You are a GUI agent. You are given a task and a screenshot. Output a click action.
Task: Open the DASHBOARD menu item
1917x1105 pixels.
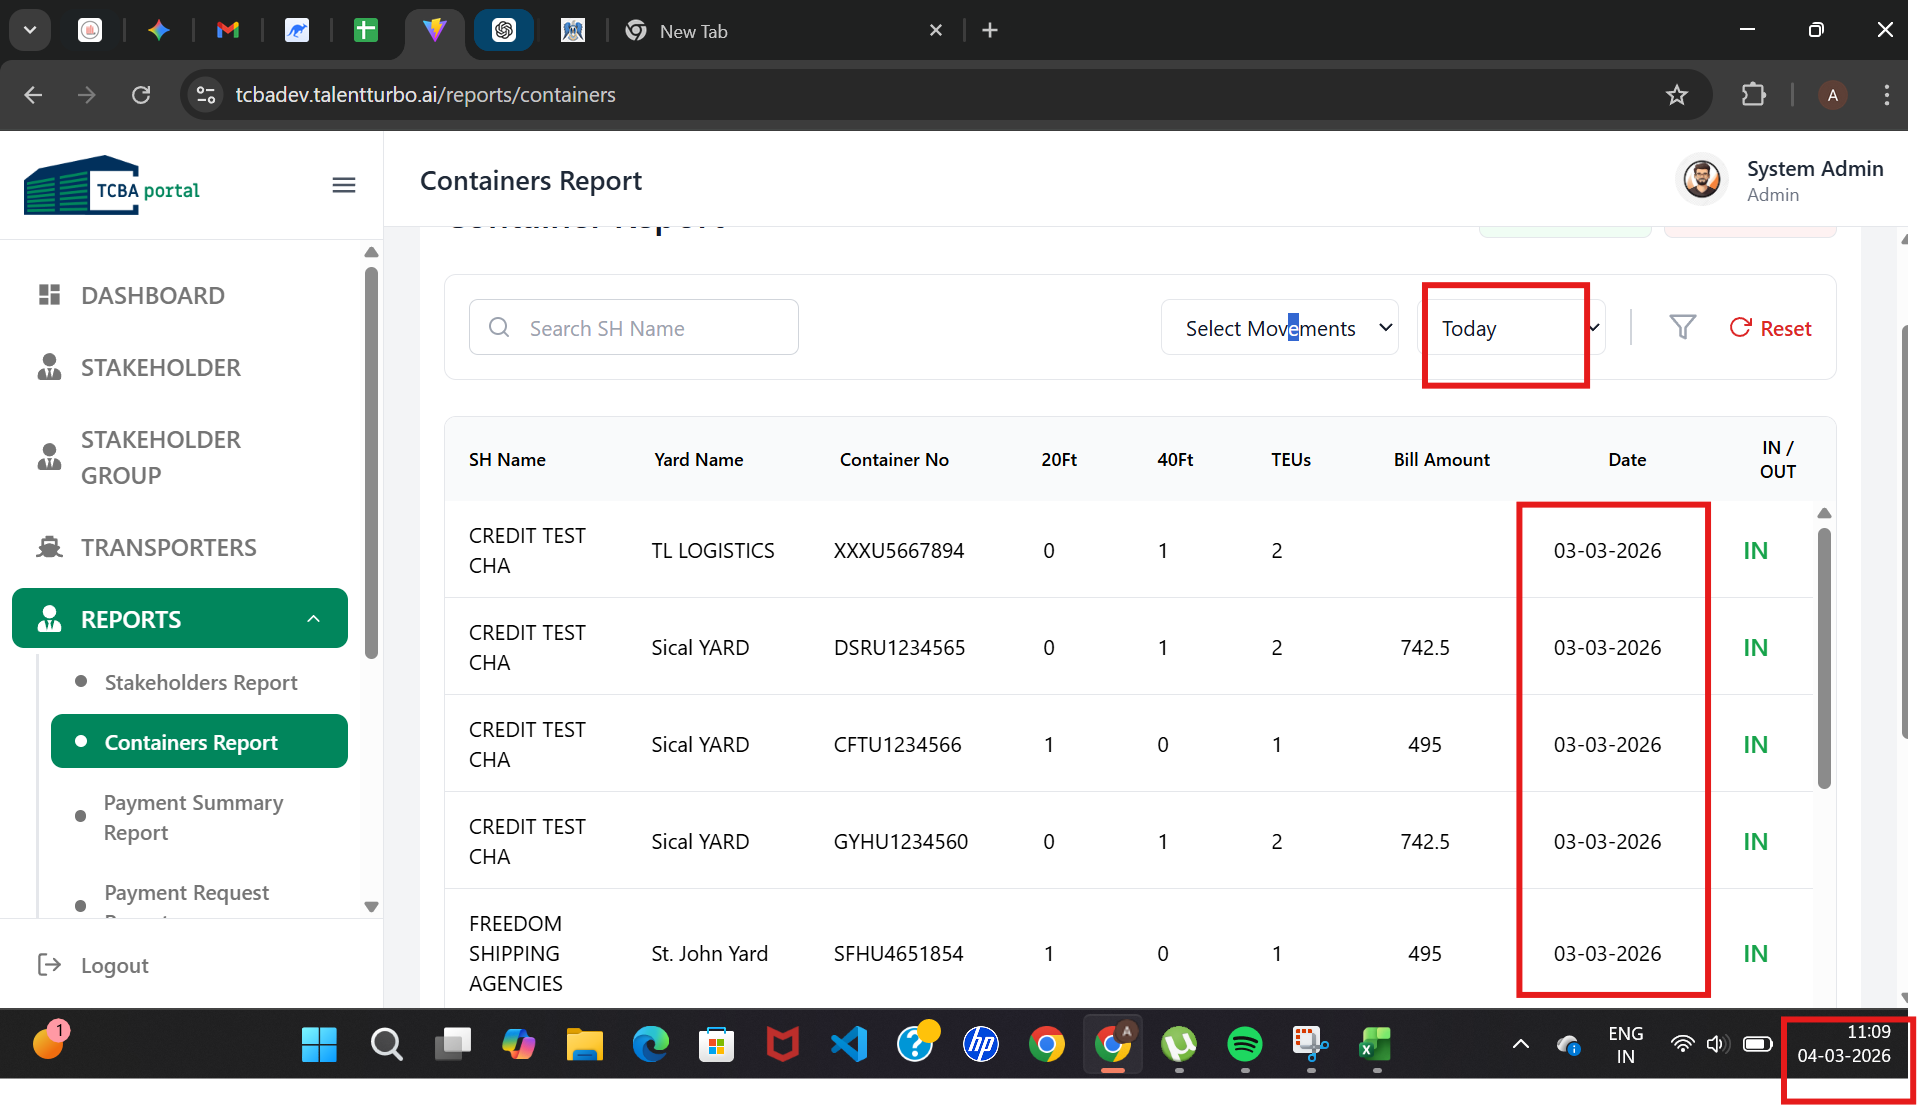(x=152, y=296)
